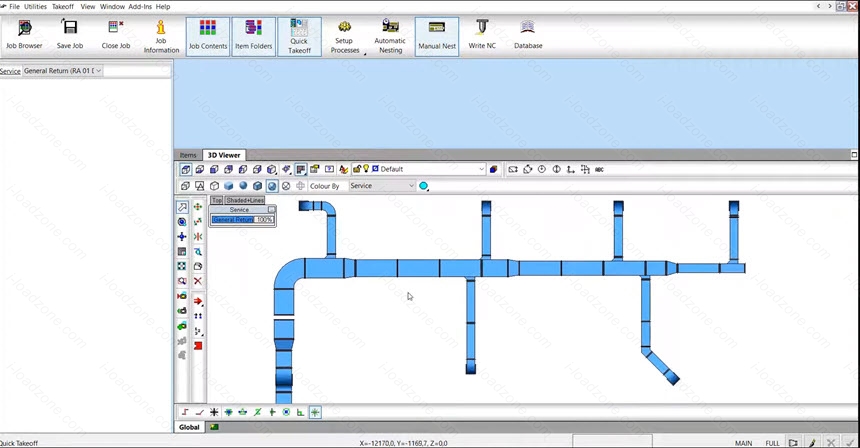860x448 pixels.
Task: Click the box-with-letter-A display icon
Action: (200, 186)
